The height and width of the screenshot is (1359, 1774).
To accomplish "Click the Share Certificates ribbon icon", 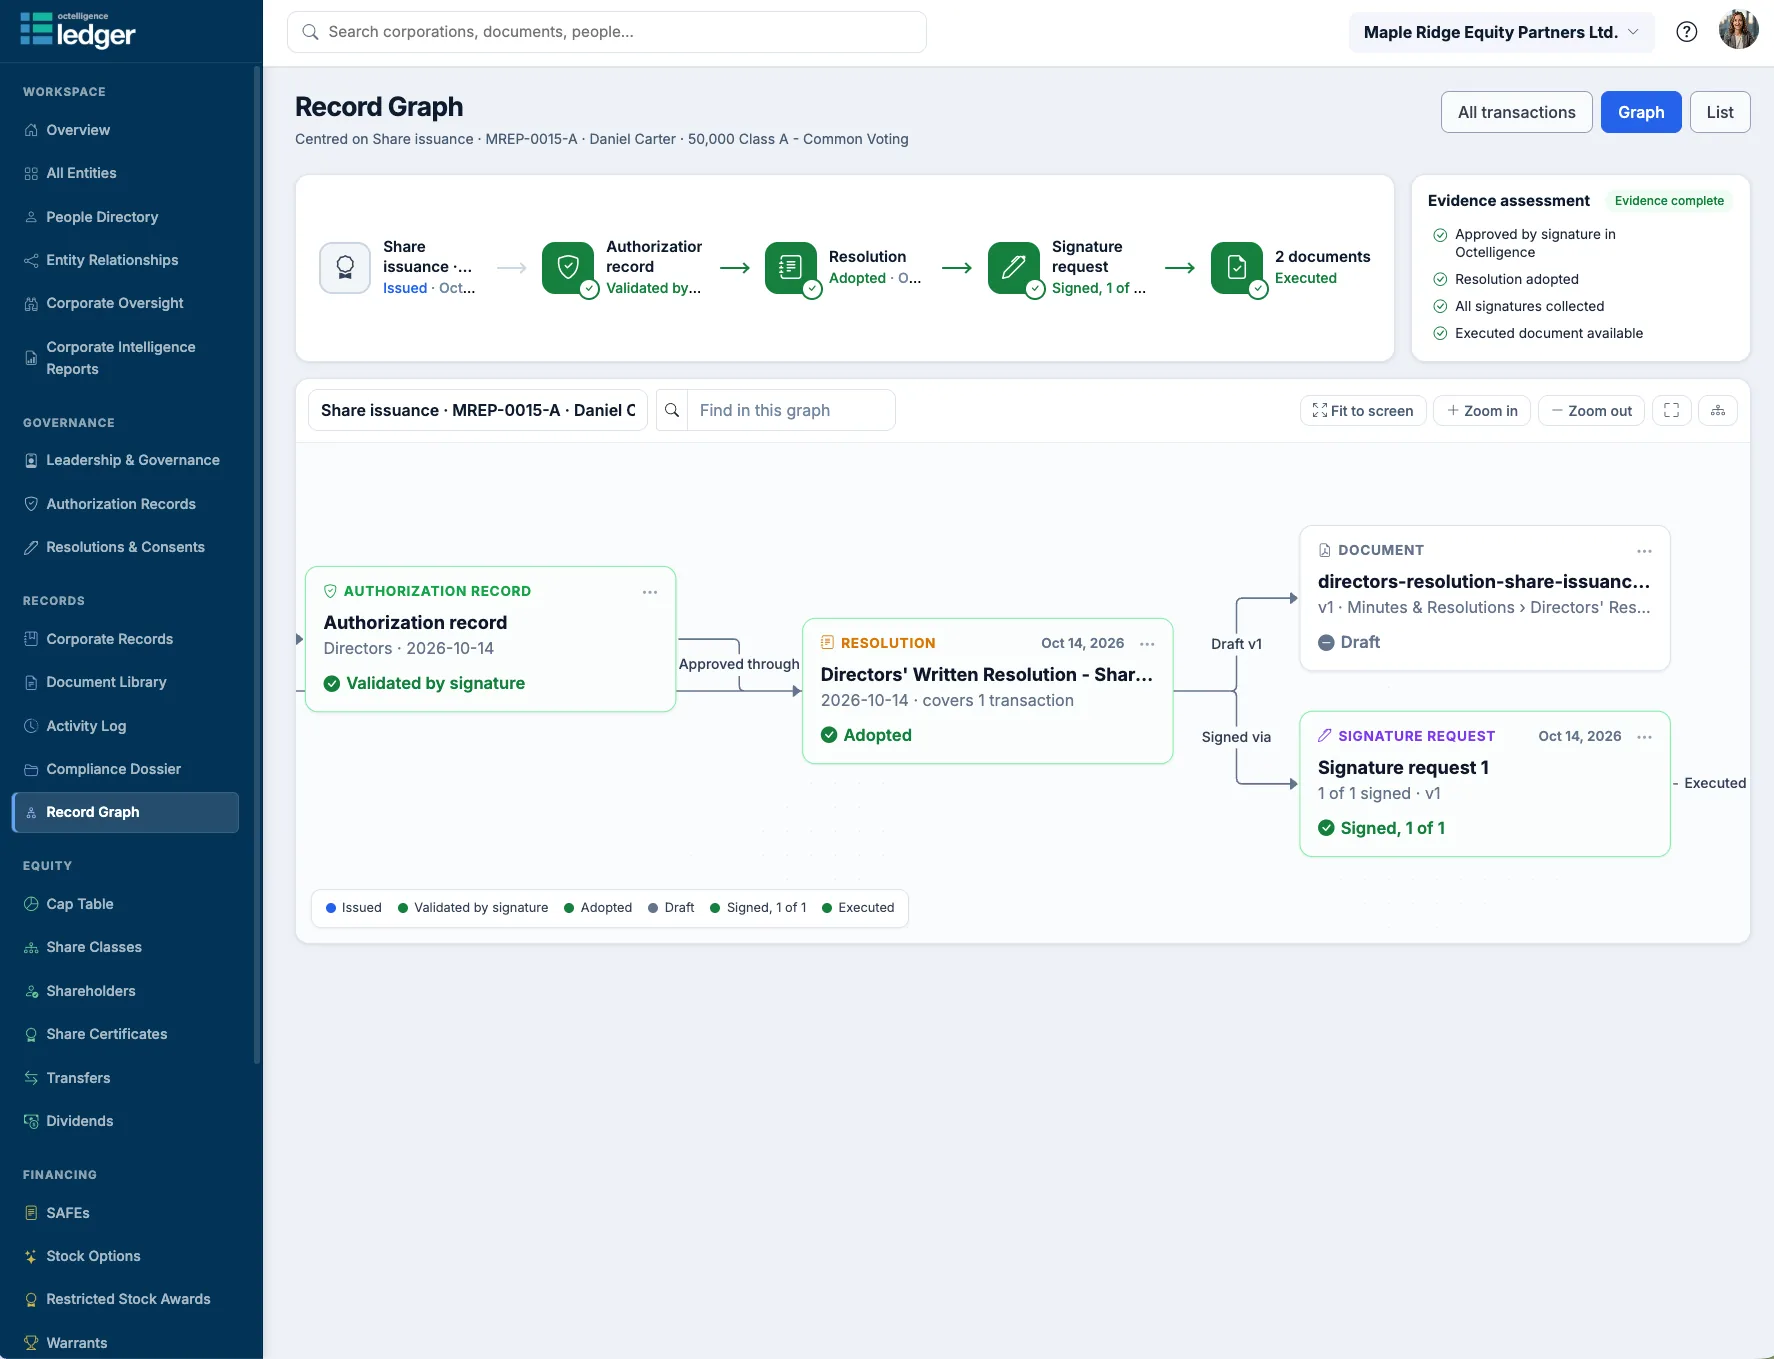I will click(31, 1034).
